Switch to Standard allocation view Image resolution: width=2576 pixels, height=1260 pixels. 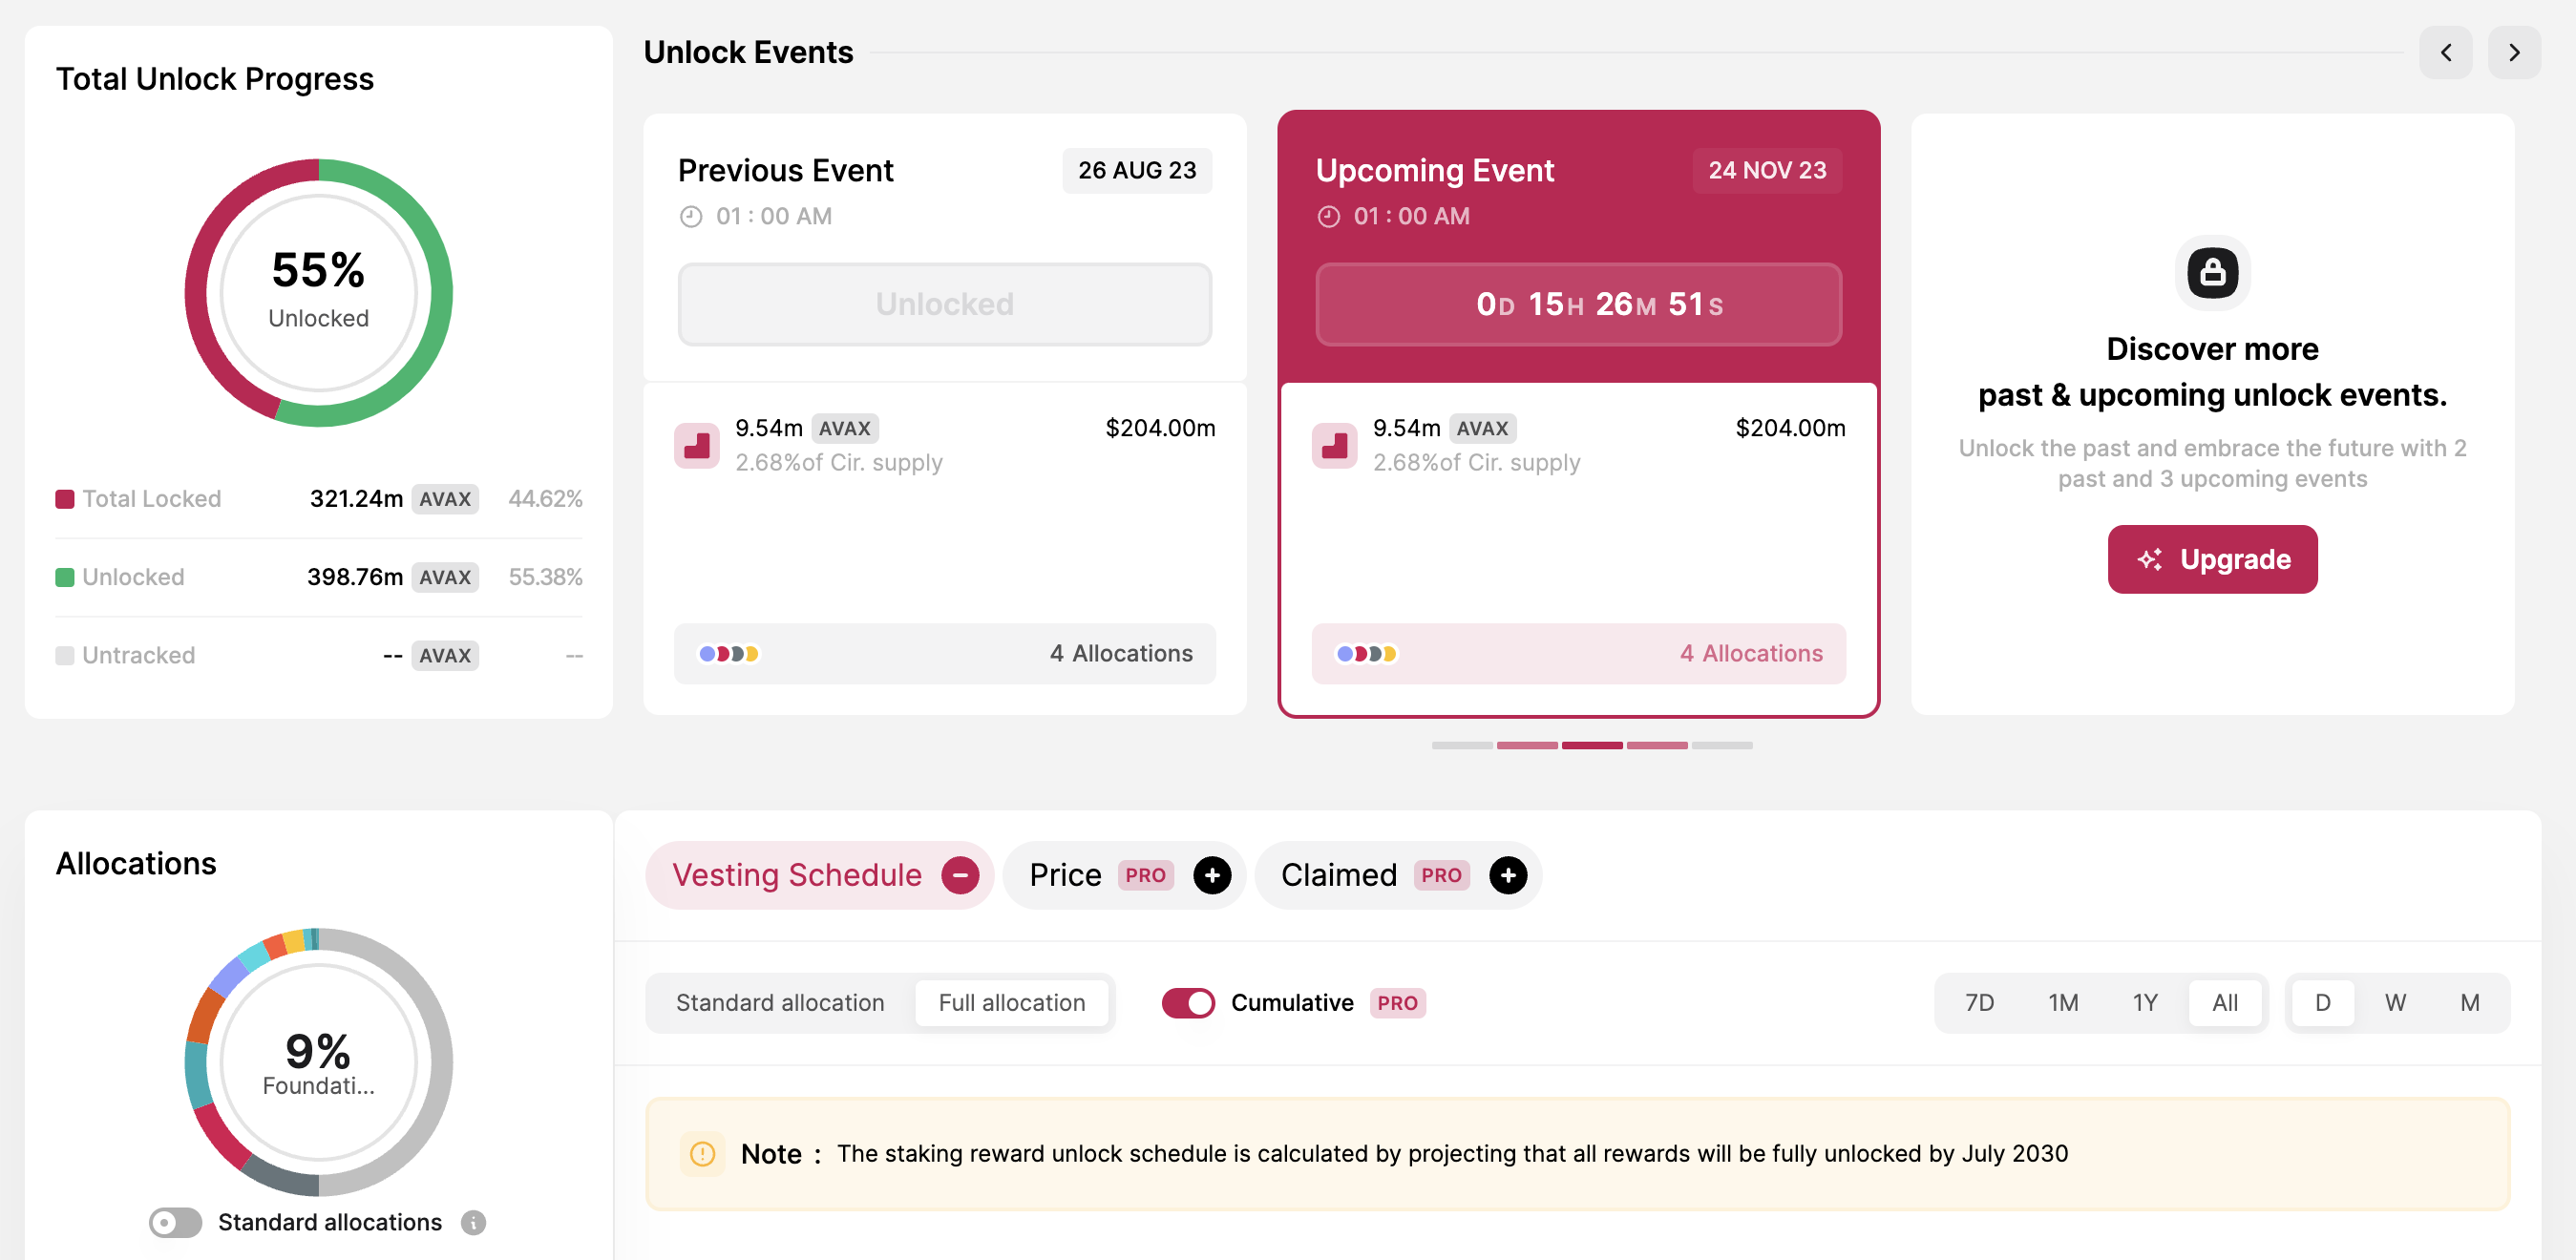click(779, 1003)
